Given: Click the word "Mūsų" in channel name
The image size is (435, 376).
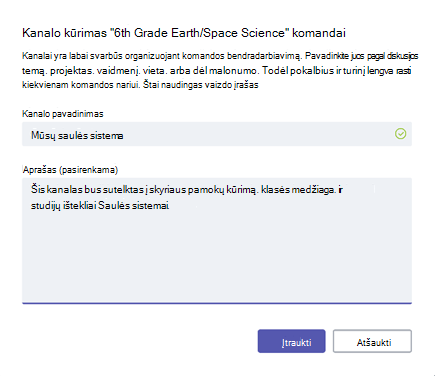Looking at the screenshot, I should click(x=43, y=135).
